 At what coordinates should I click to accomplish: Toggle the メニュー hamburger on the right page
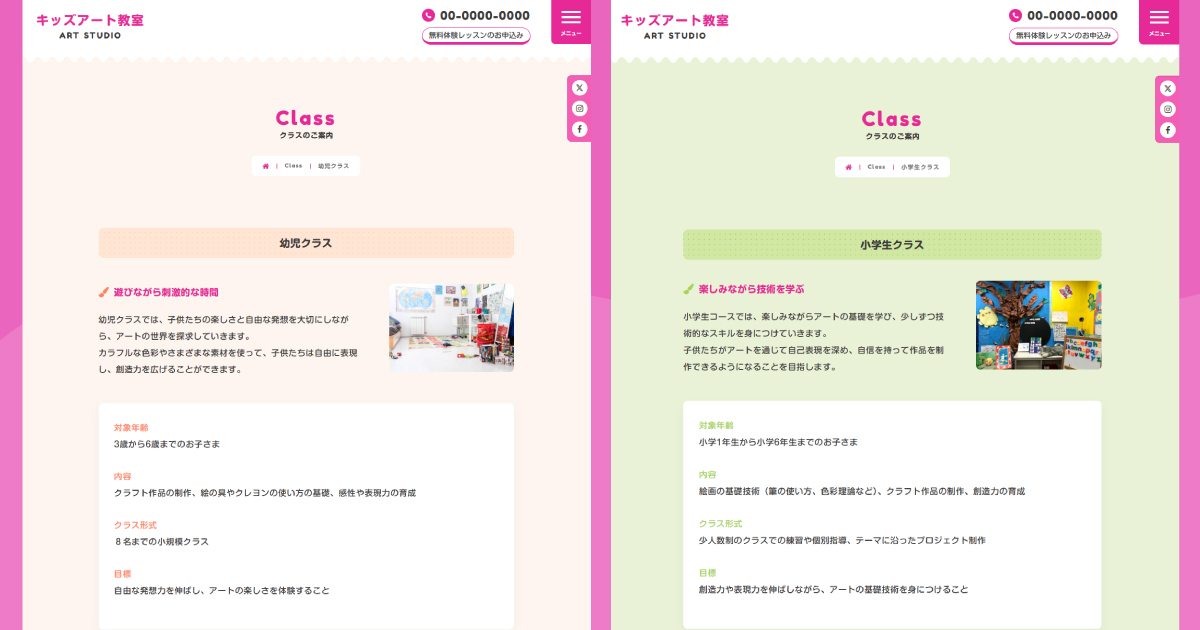(1160, 19)
